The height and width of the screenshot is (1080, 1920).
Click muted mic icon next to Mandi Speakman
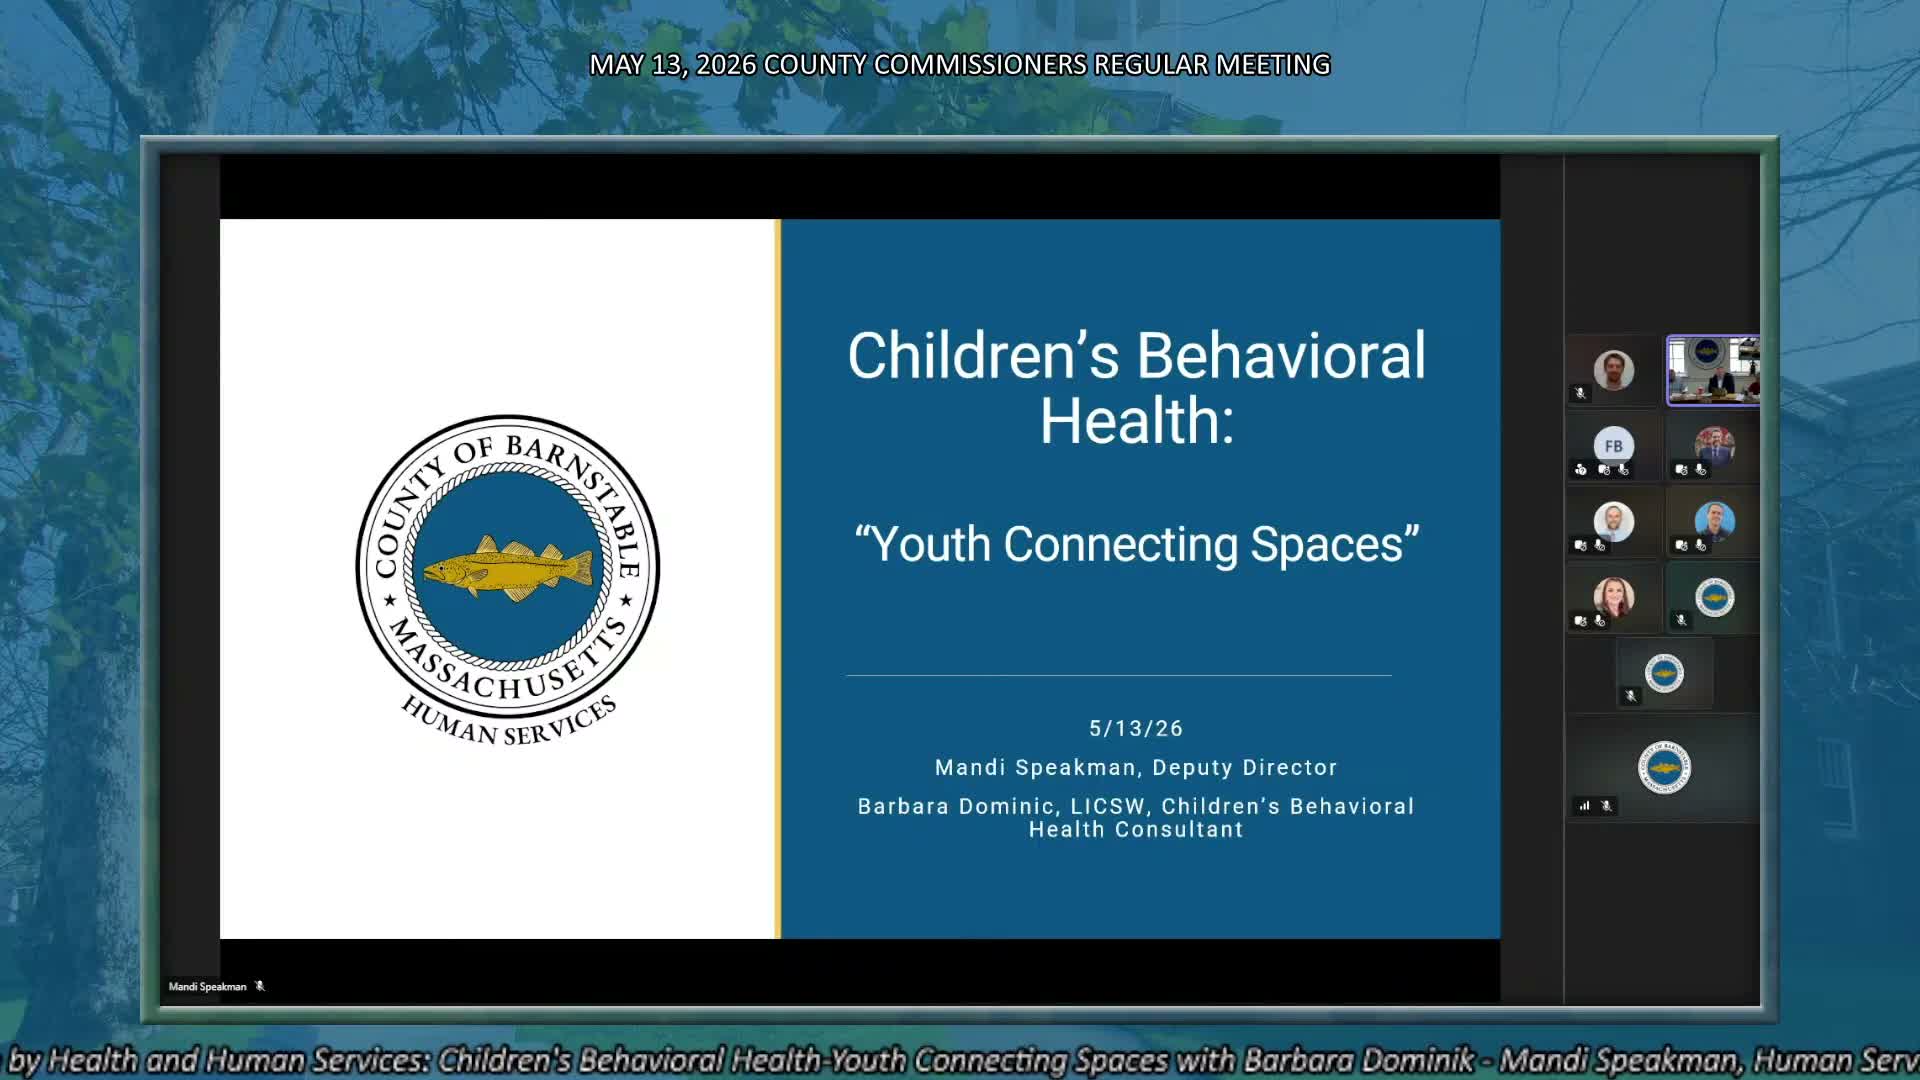click(260, 986)
